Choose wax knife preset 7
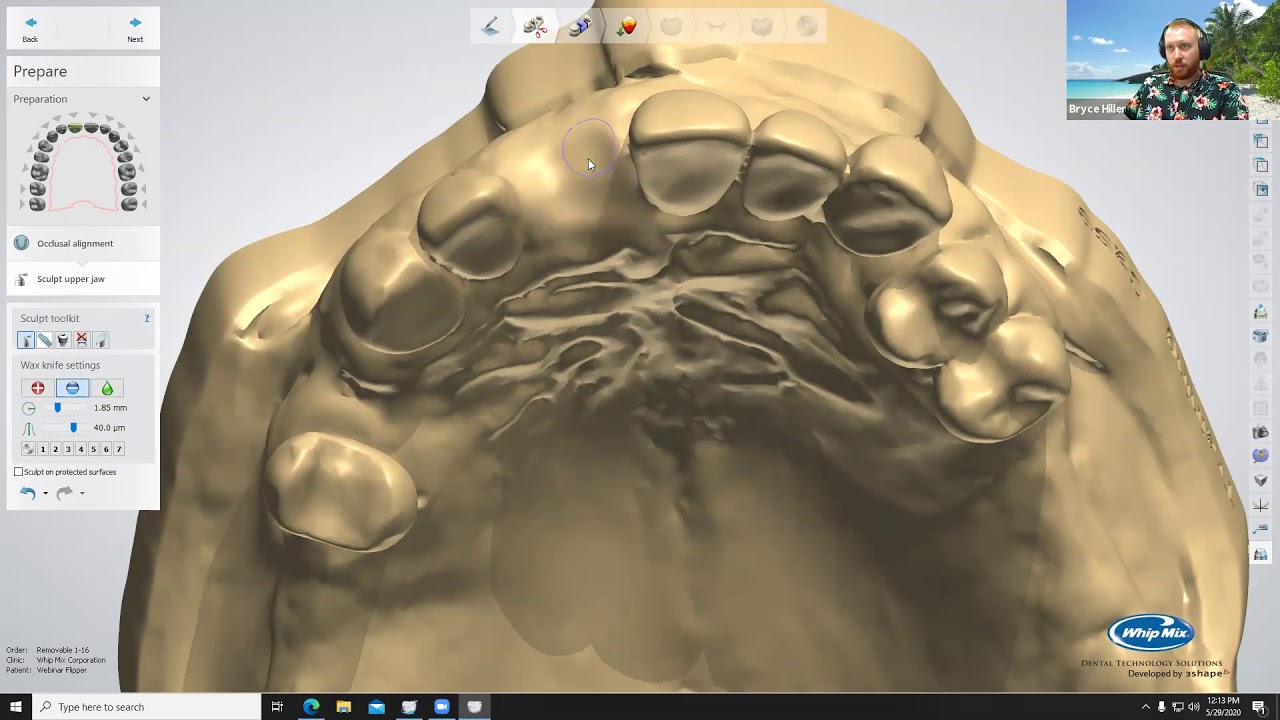 click(119, 449)
